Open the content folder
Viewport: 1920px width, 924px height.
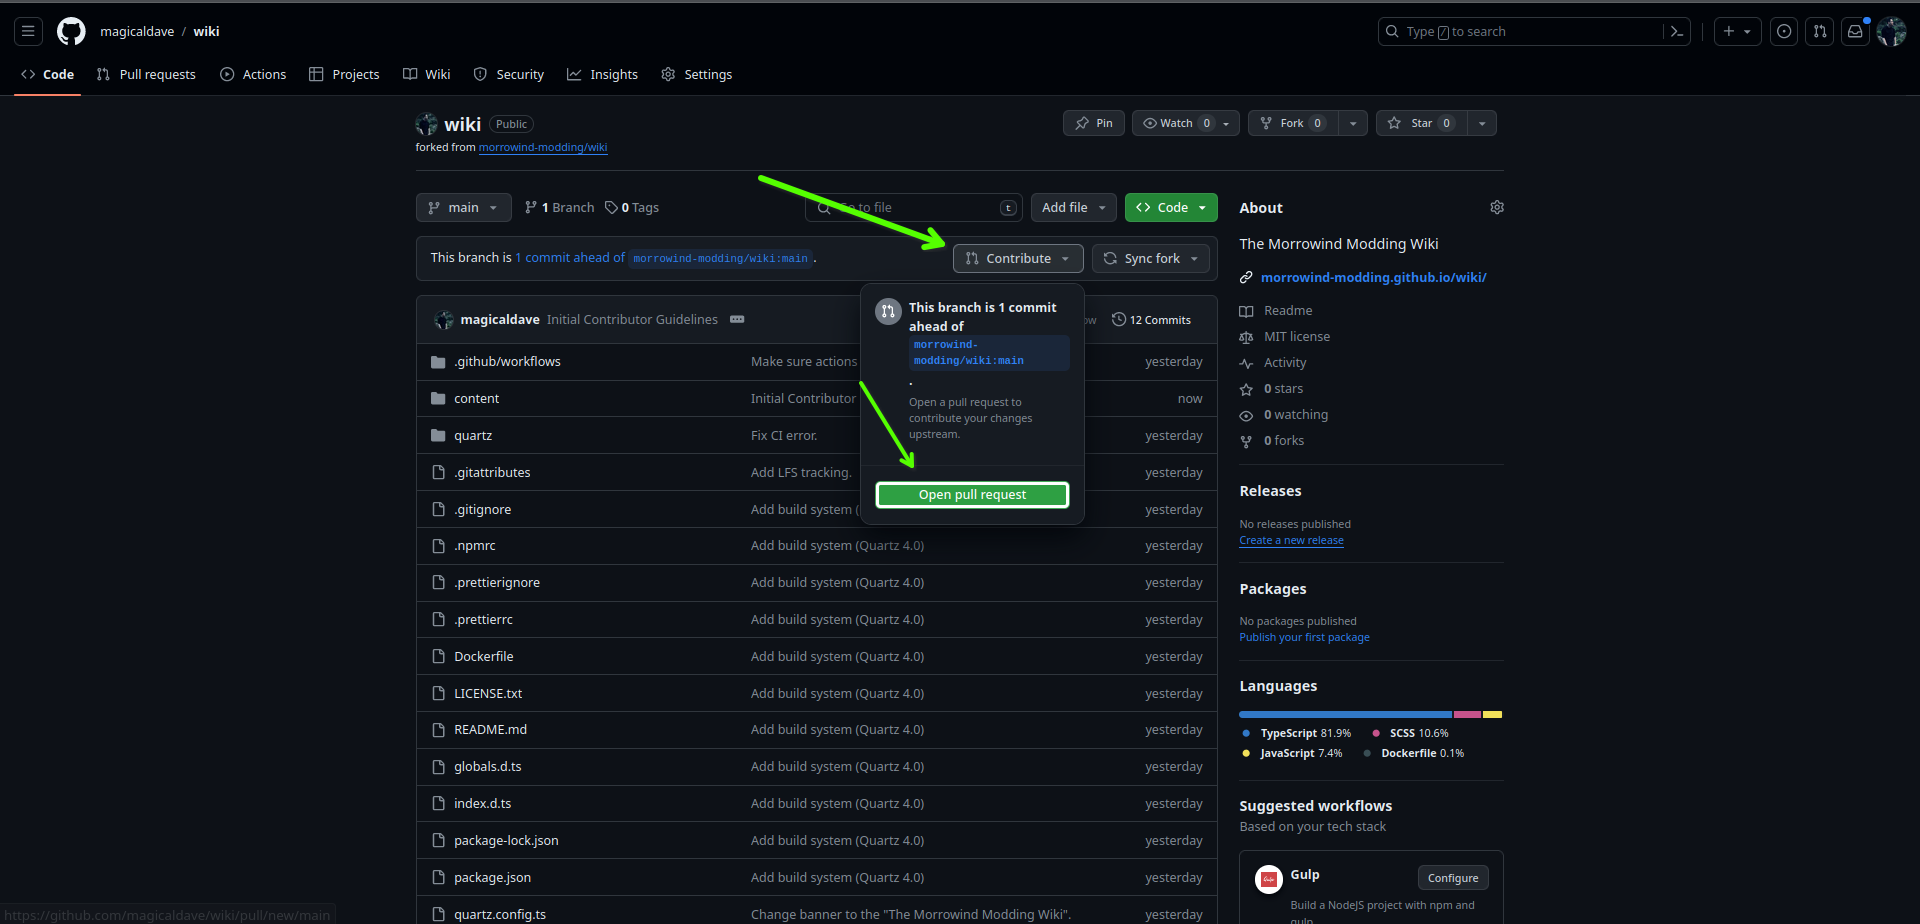(476, 399)
